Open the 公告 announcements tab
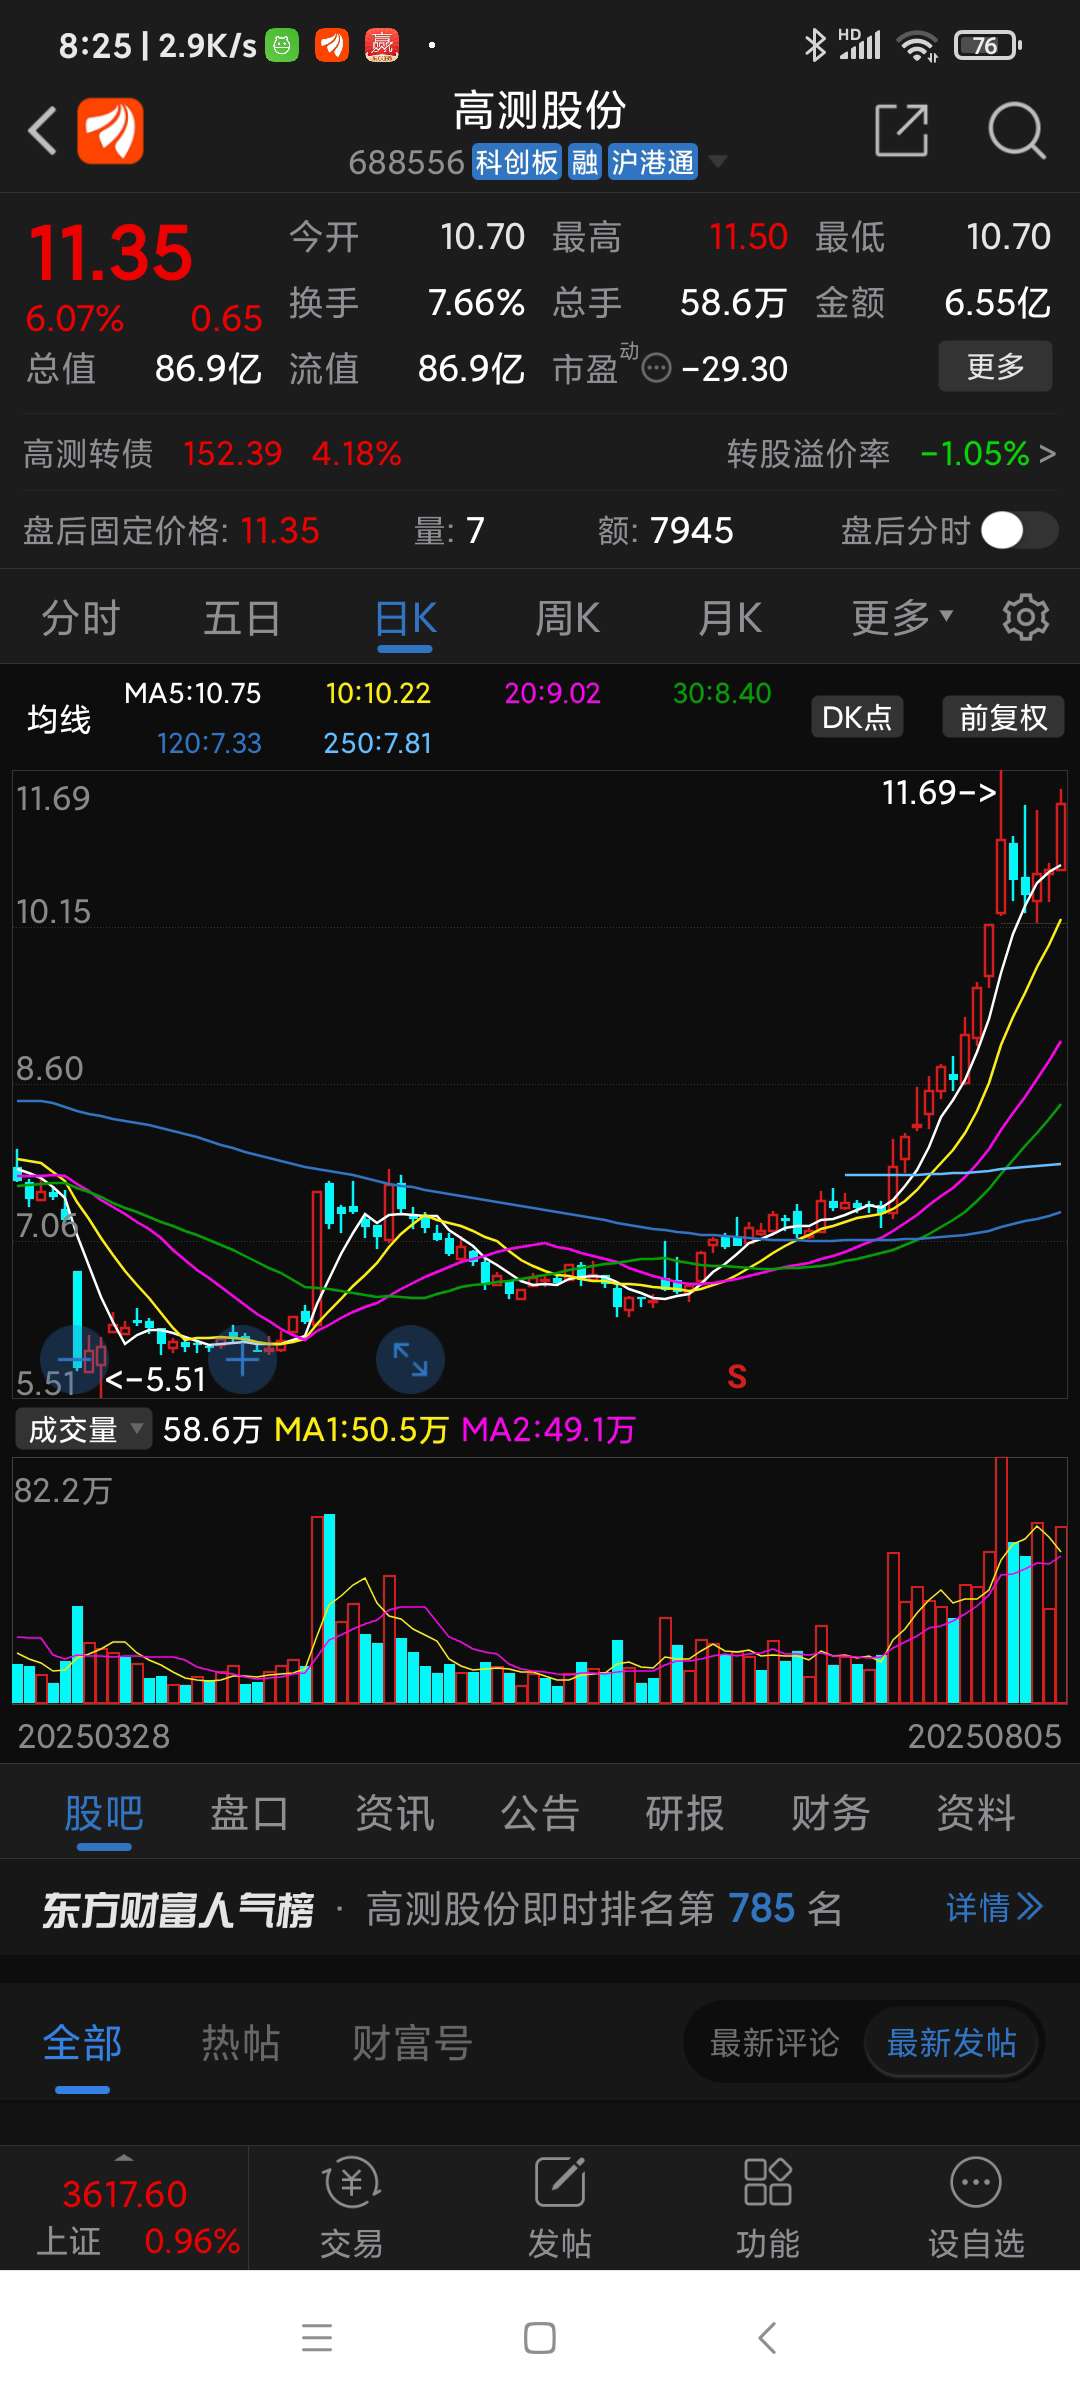The width and height of the screenshot is (1080, 2400). pyautogui.click(x=540, y=1813)
